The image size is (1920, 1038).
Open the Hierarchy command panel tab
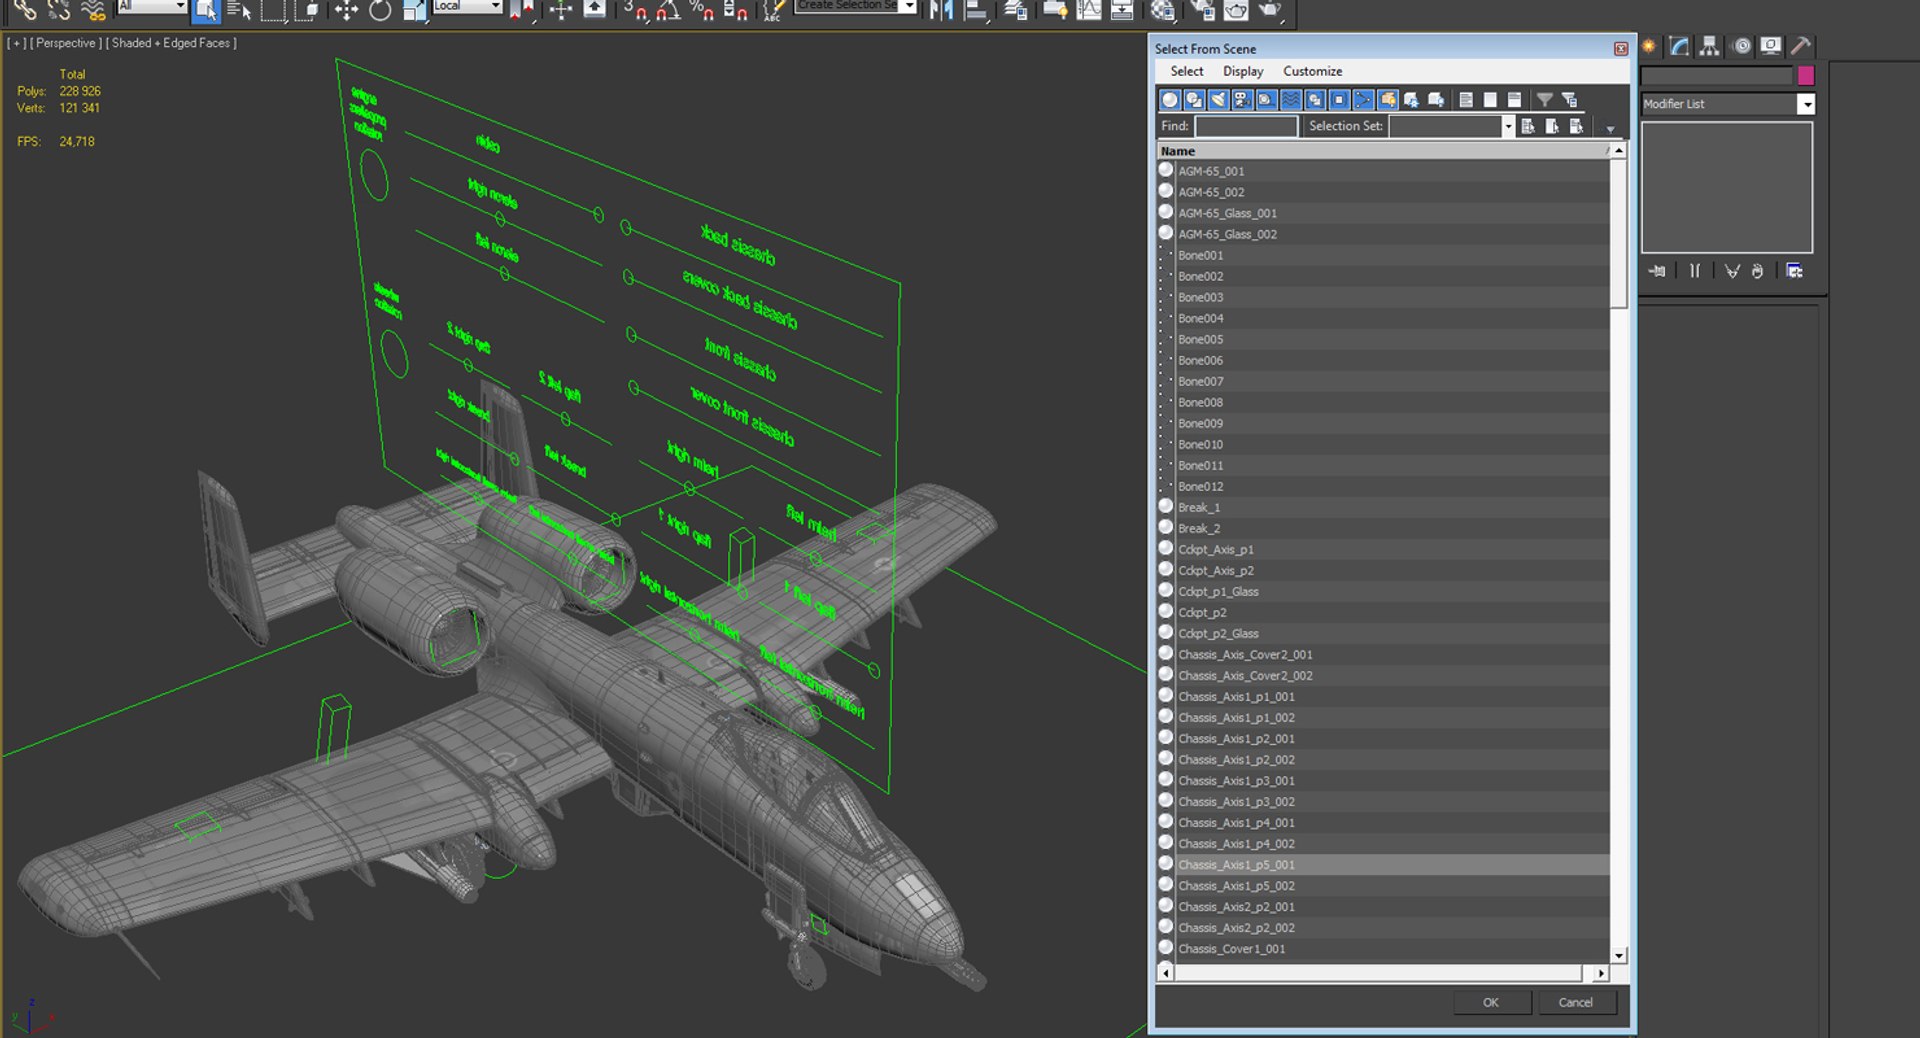pyautogui.click(x=1710, y=46)
